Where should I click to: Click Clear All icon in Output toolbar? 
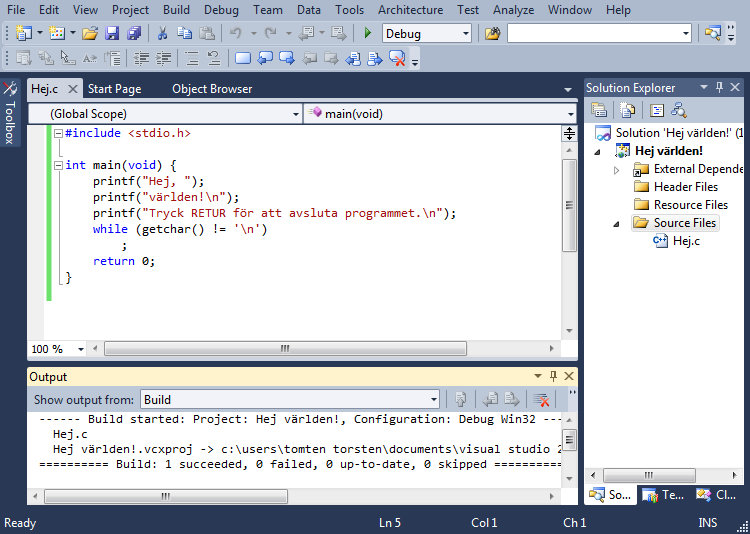tap(540, 399)
